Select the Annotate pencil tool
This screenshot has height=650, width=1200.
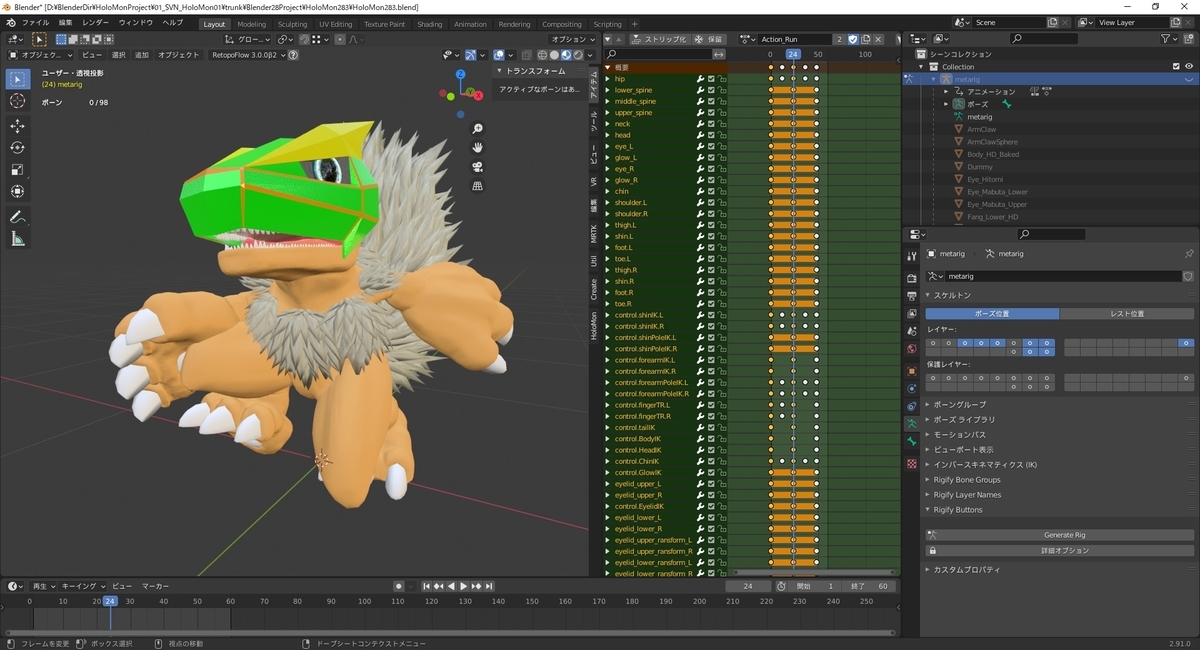[x=18, y=217]
